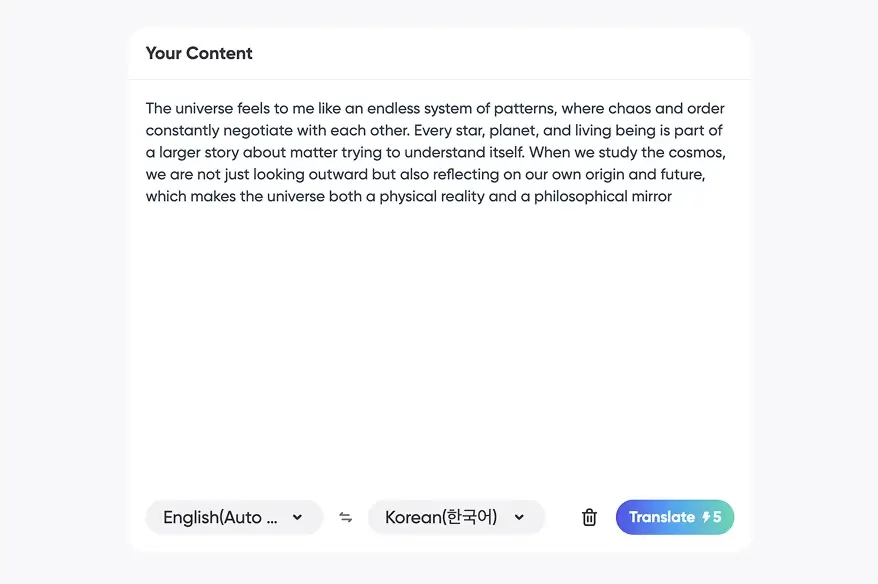The width and height of the screenshot is (878, 584).
Task: Click the "Your Content" heading
Action: [x=199, y=53]
